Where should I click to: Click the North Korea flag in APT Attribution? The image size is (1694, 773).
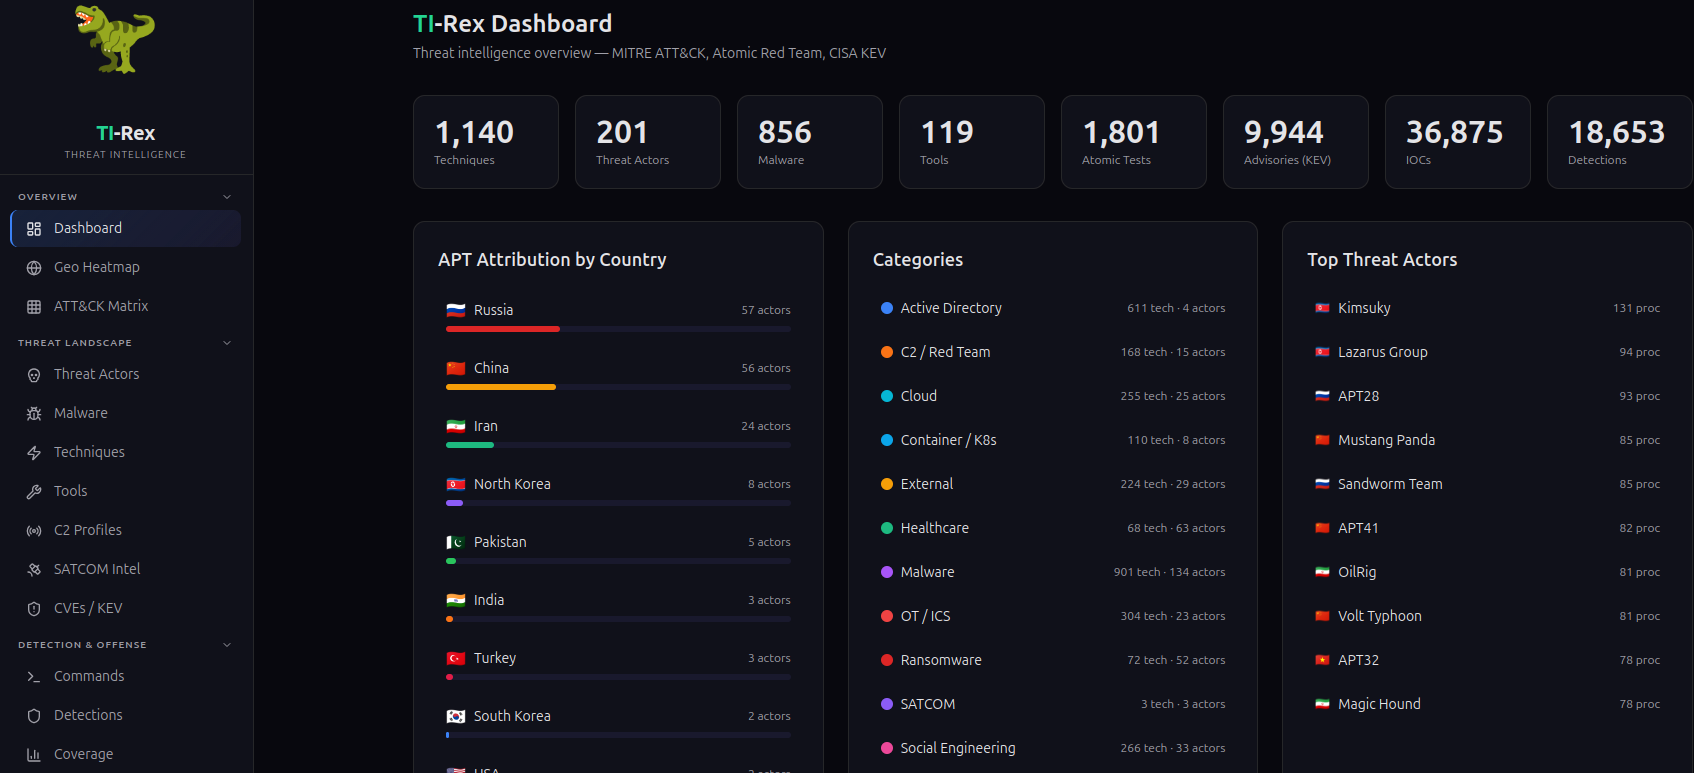point(456,484)
